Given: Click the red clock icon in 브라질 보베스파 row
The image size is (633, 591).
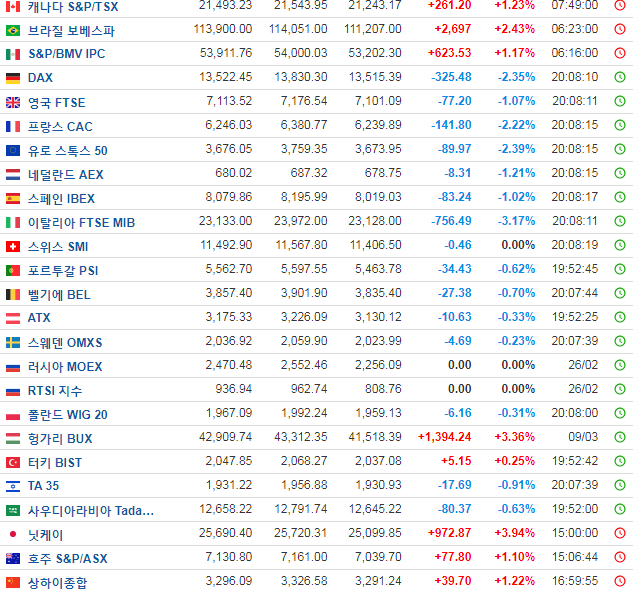Looking at the screenshot, I should click(620, 29).
